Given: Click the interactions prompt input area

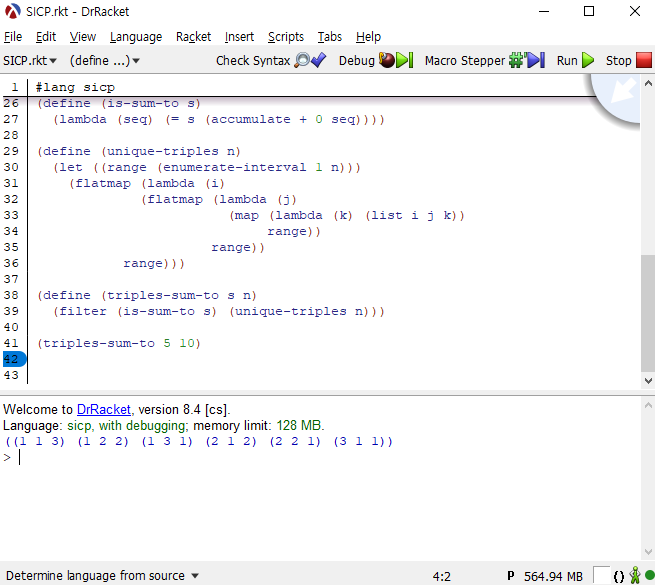Looking at the screenshot, I should click(300, 457).
